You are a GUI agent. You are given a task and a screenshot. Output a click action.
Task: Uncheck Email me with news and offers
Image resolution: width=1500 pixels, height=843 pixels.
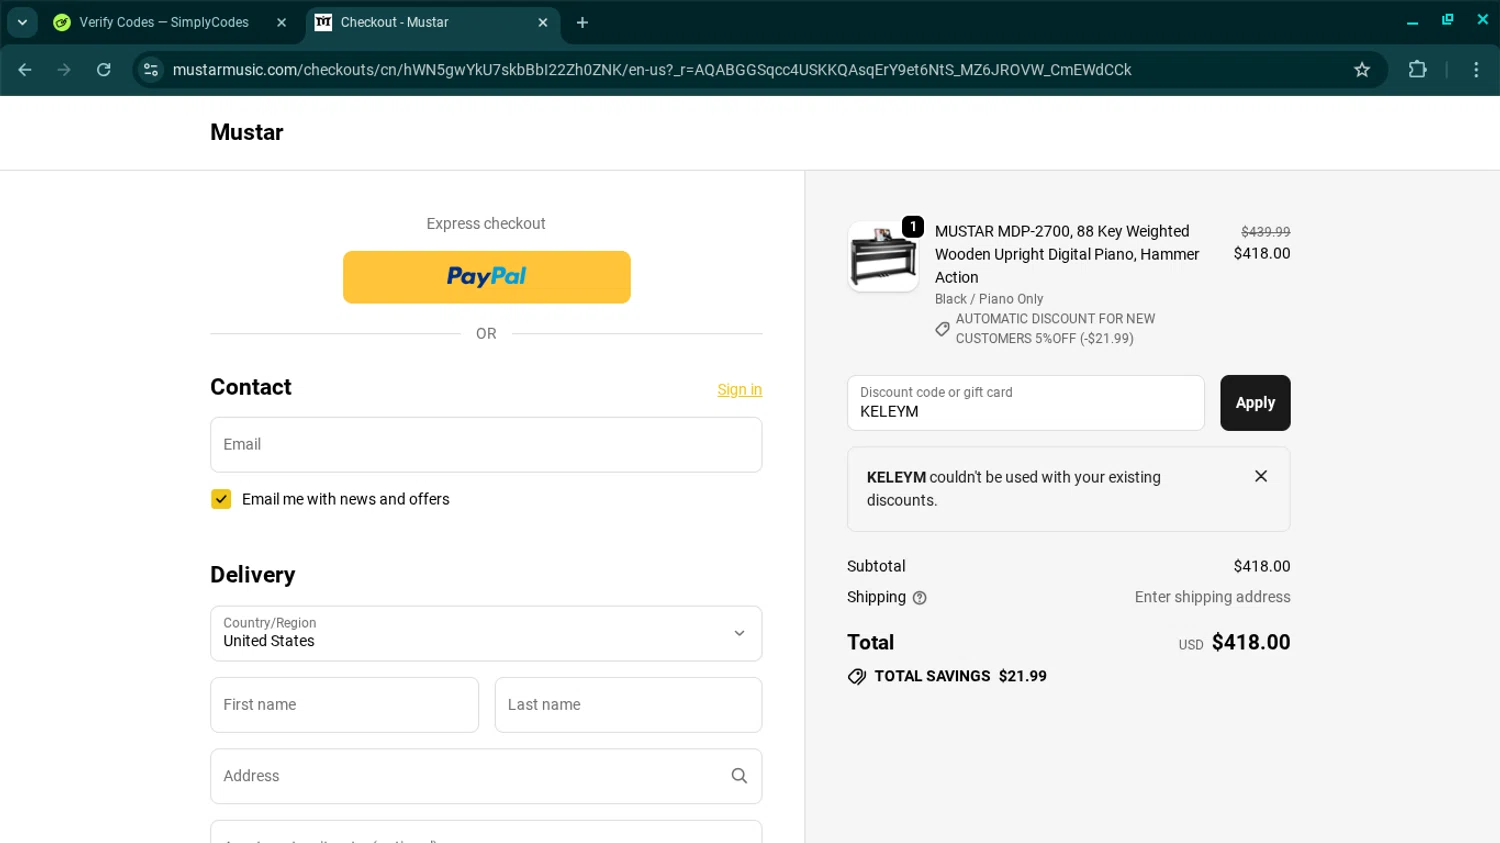click(x=221, y=499)
